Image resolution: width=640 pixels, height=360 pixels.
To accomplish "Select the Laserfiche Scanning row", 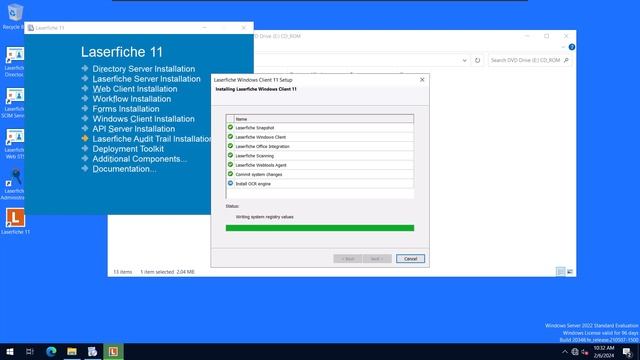I will tap(320, 156).
